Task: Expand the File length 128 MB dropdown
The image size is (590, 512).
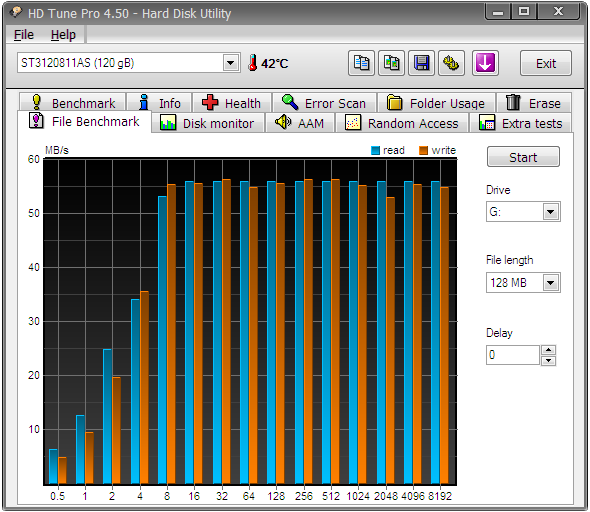Action: [551, 283]
